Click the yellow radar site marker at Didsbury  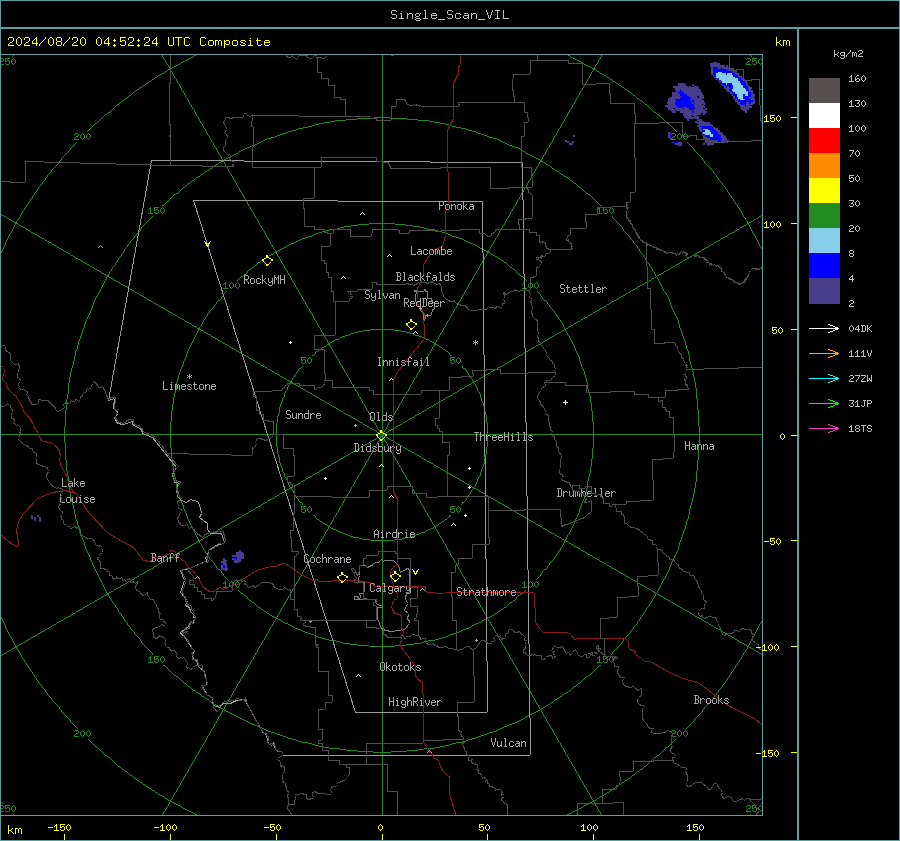coord(382,436)
